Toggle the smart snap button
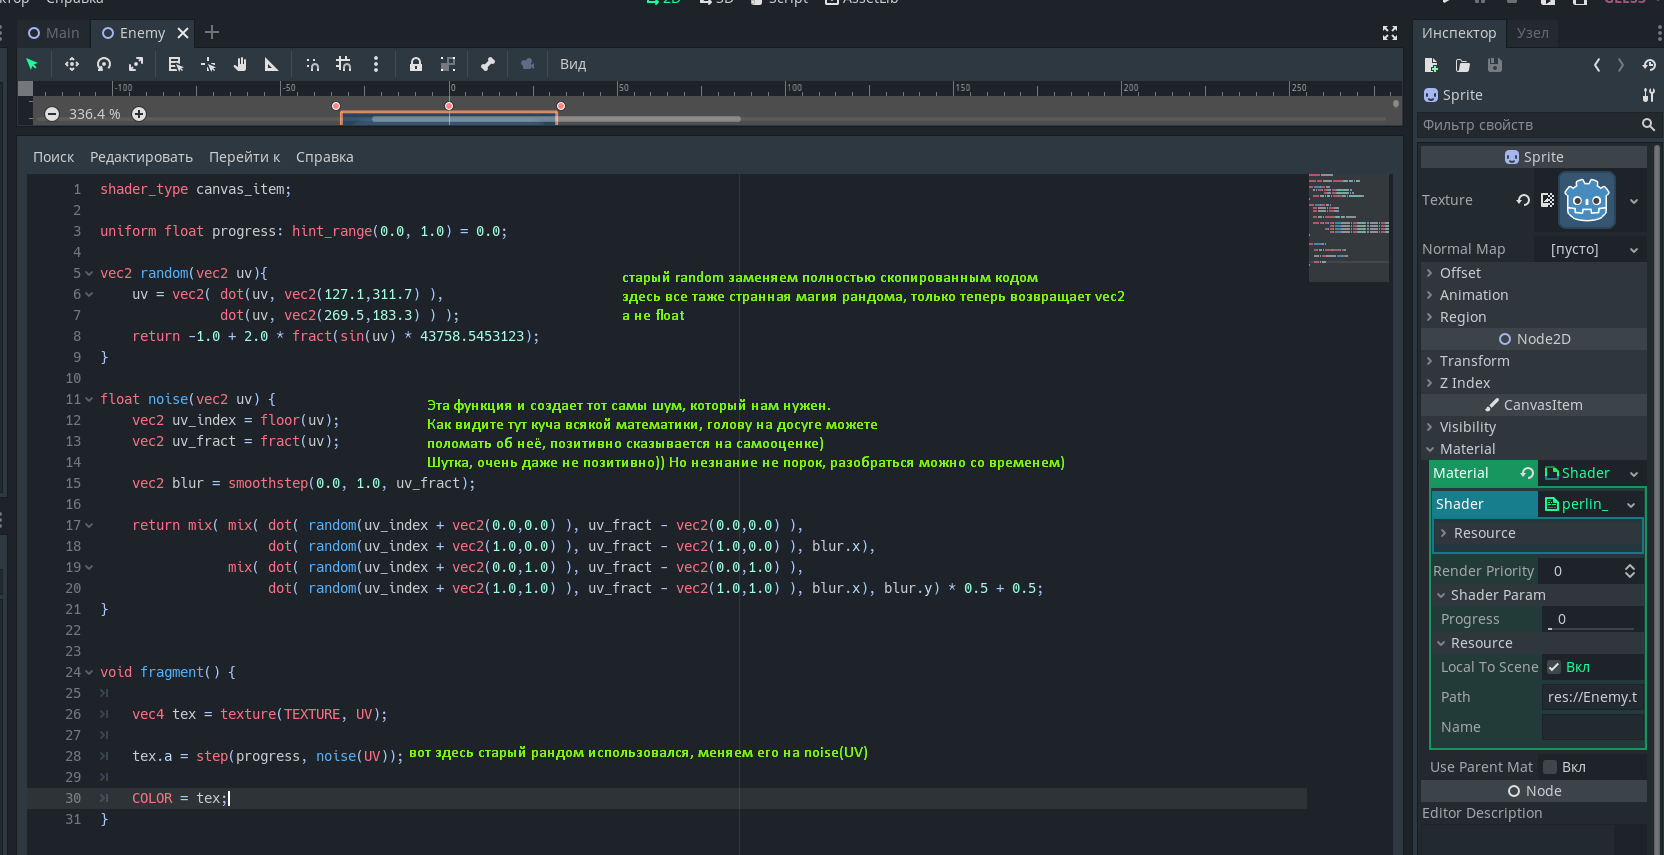 [x=312, y=64]
